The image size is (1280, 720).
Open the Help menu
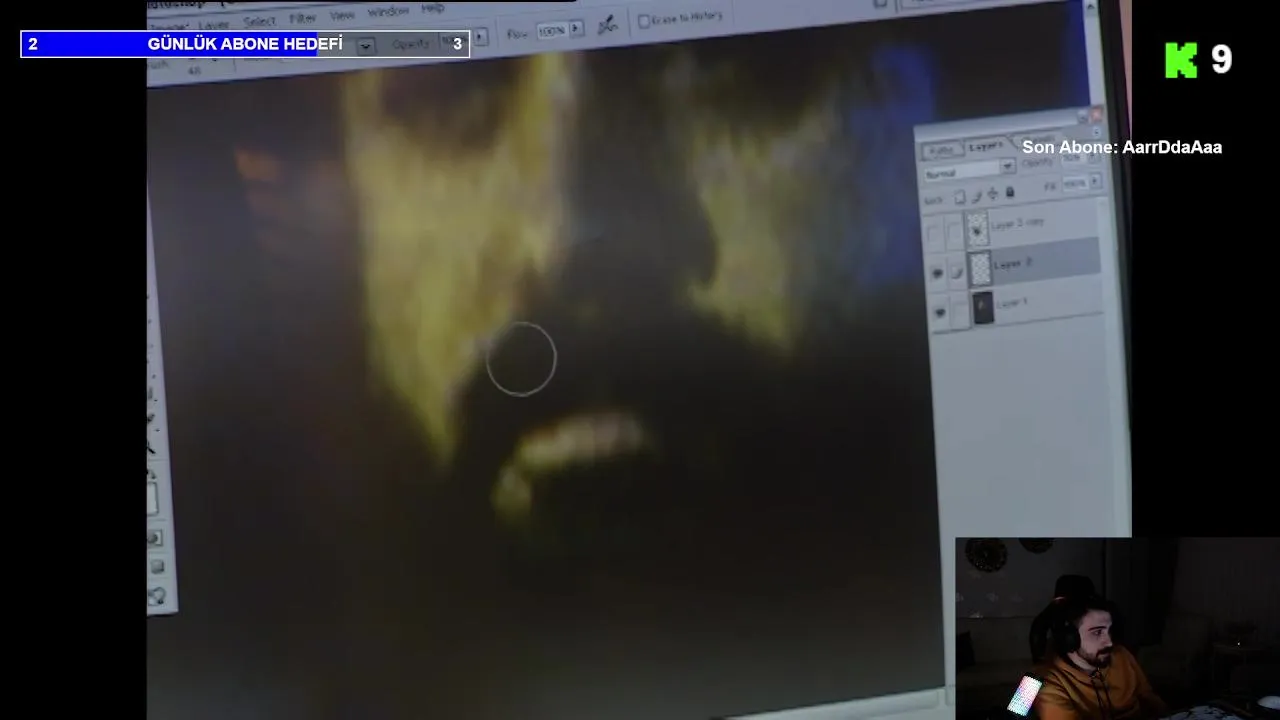point(432,8)
